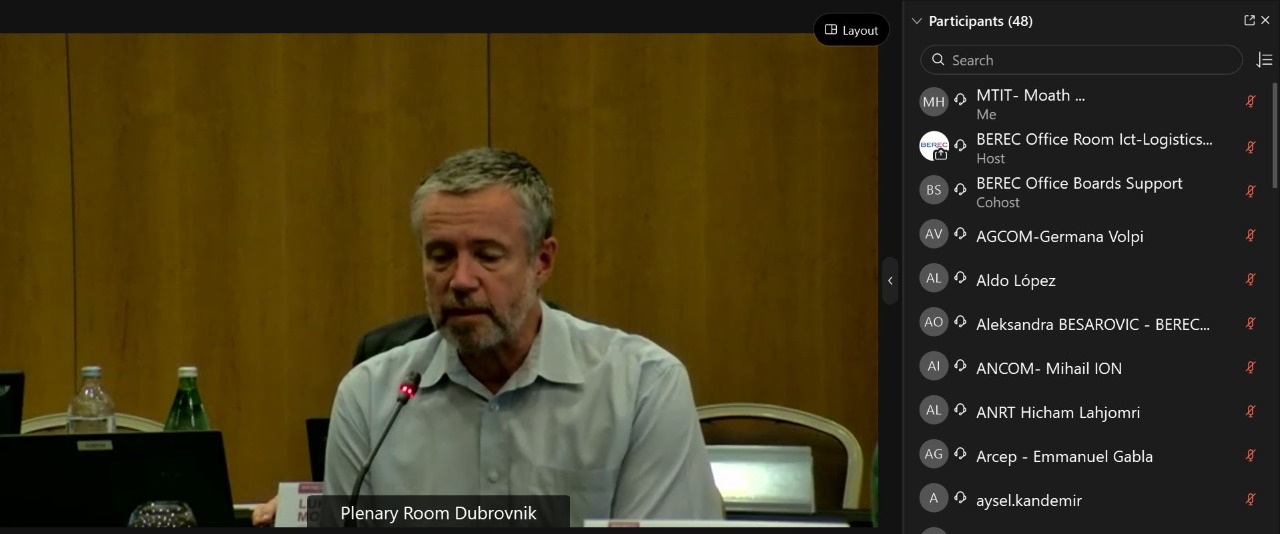Toggle muted mic icon for ANCOM- Mihail ION
1280x534 pixels.
[1250, 367]
